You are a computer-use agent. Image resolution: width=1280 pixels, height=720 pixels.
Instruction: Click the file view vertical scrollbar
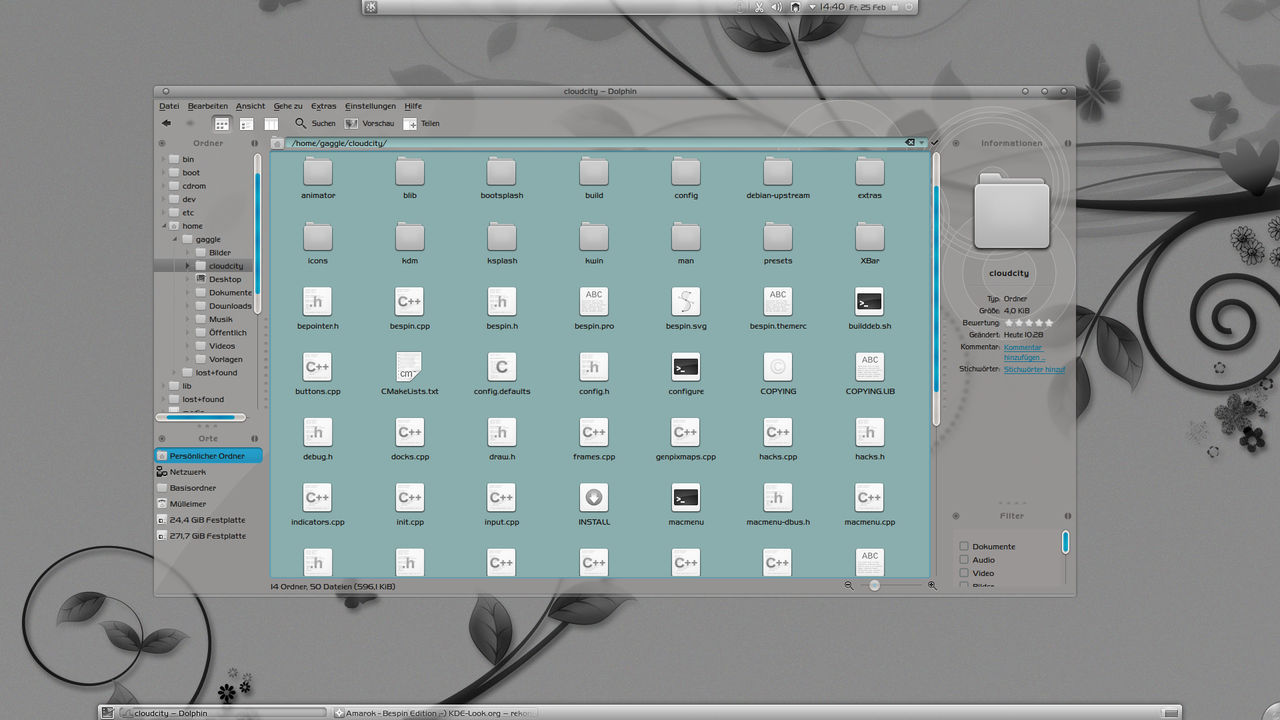tap(936, 289)
